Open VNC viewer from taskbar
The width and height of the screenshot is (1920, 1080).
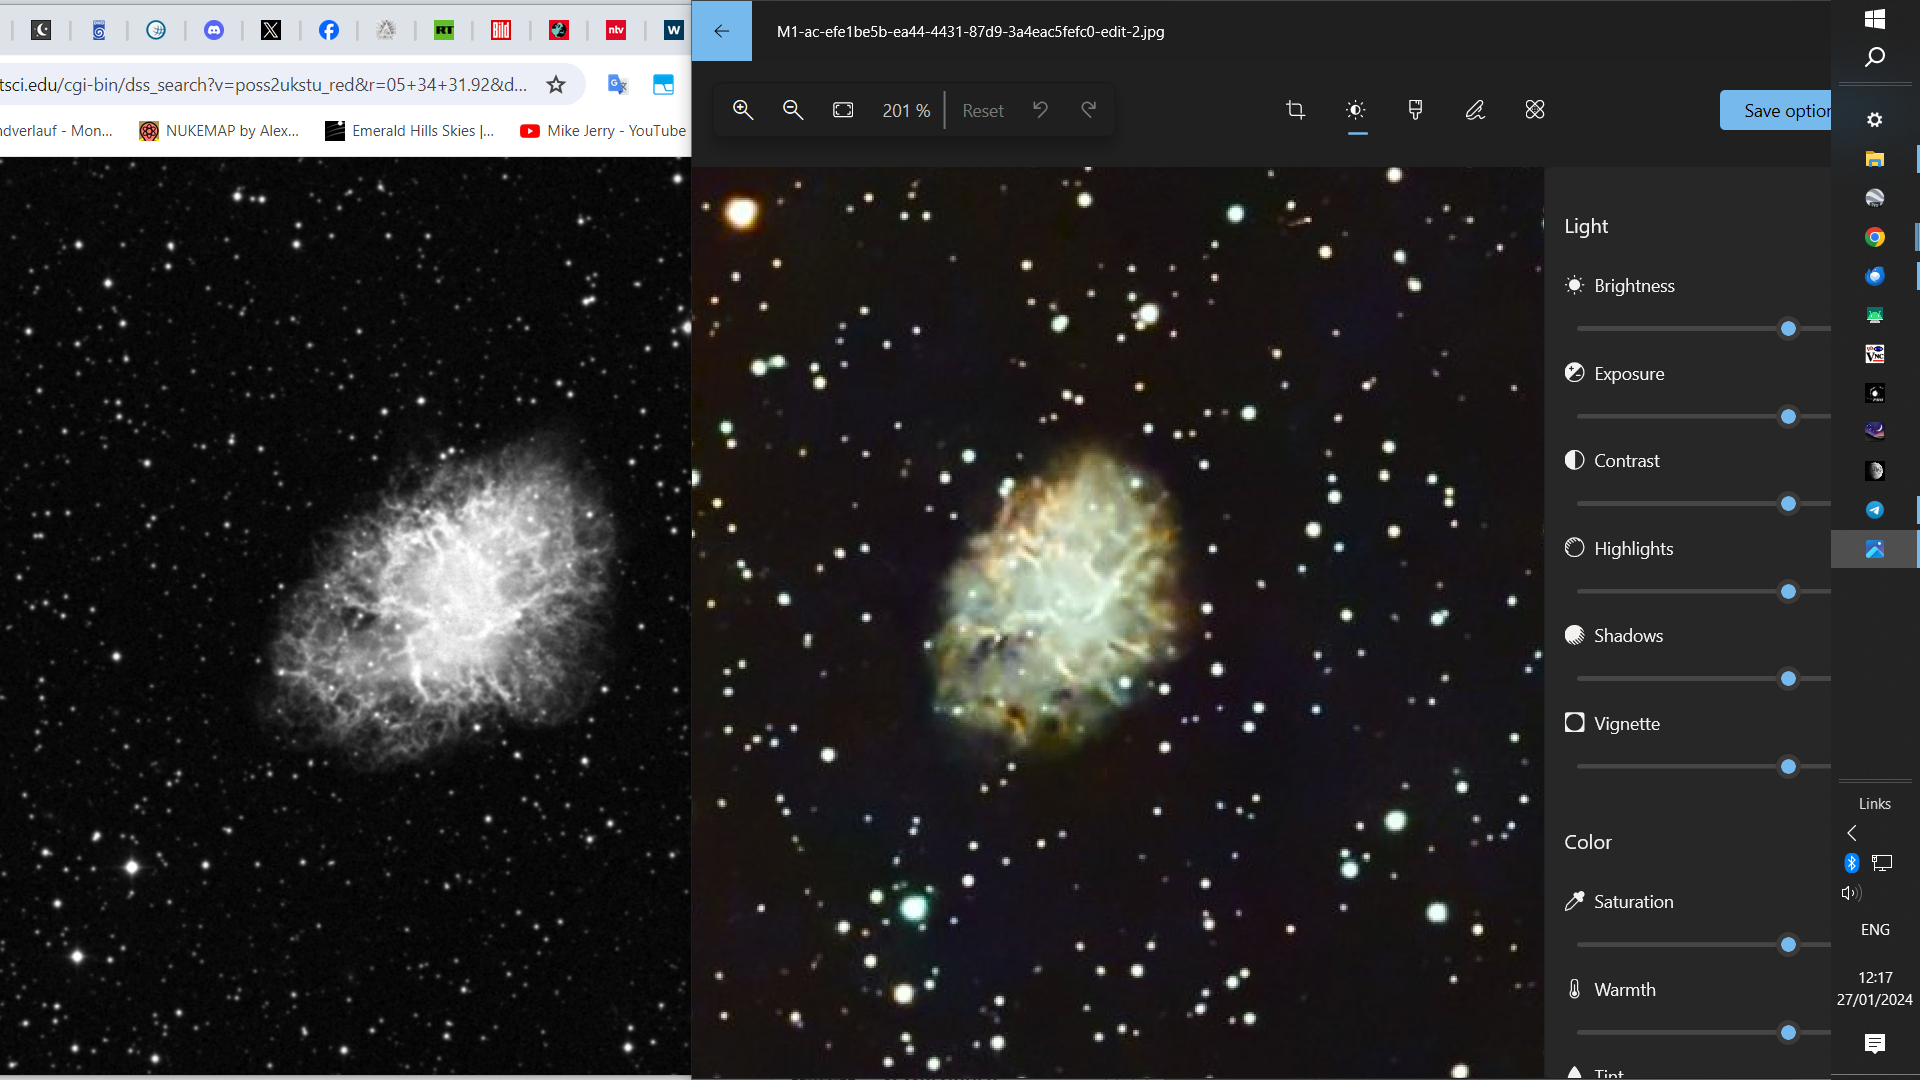[x=1875, y=354]
